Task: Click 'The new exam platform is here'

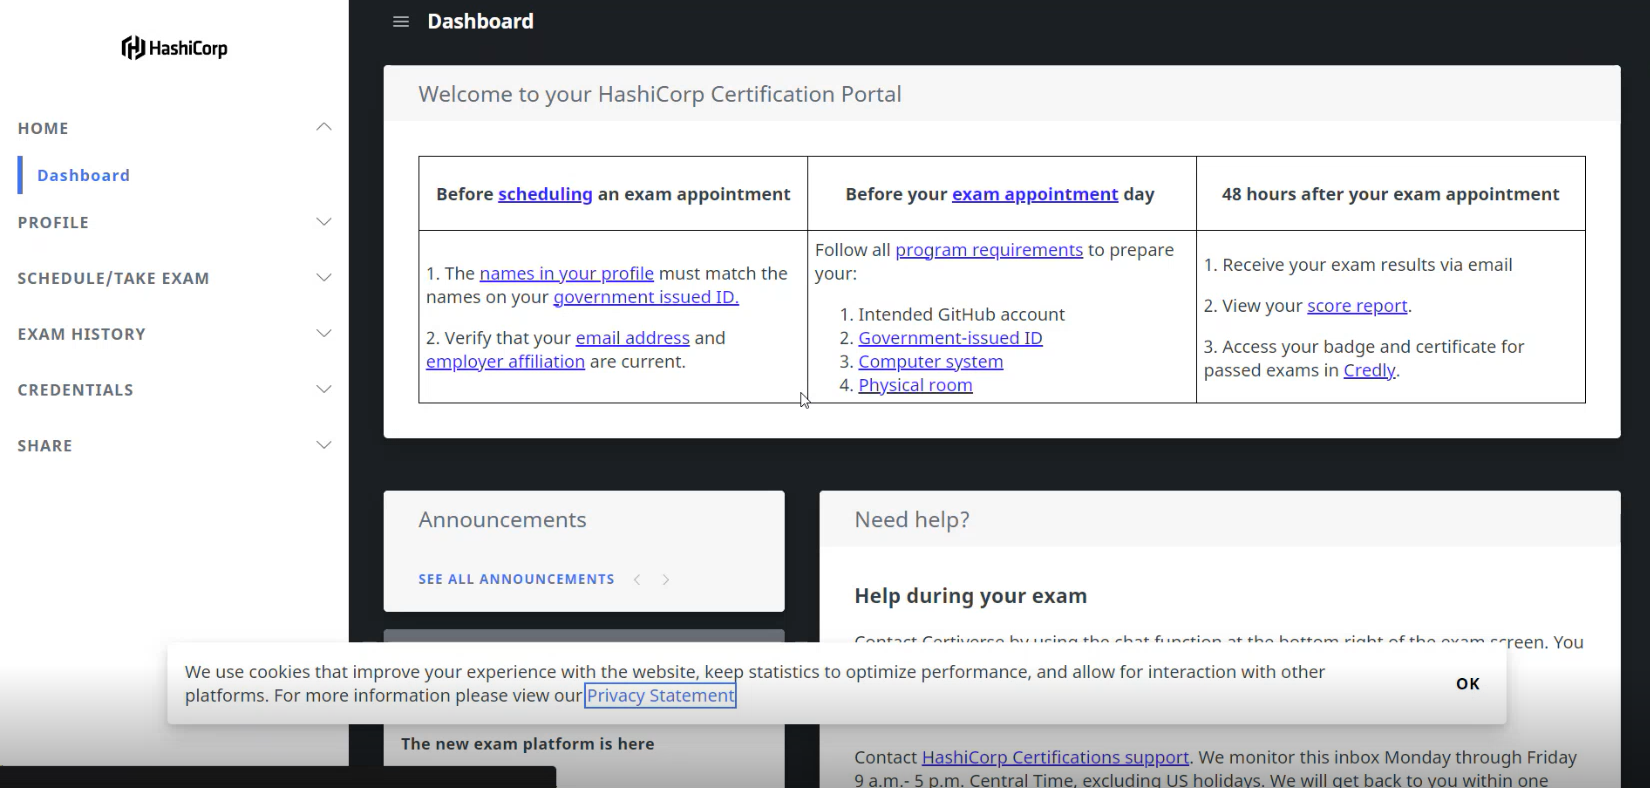Action: (527, 744)
